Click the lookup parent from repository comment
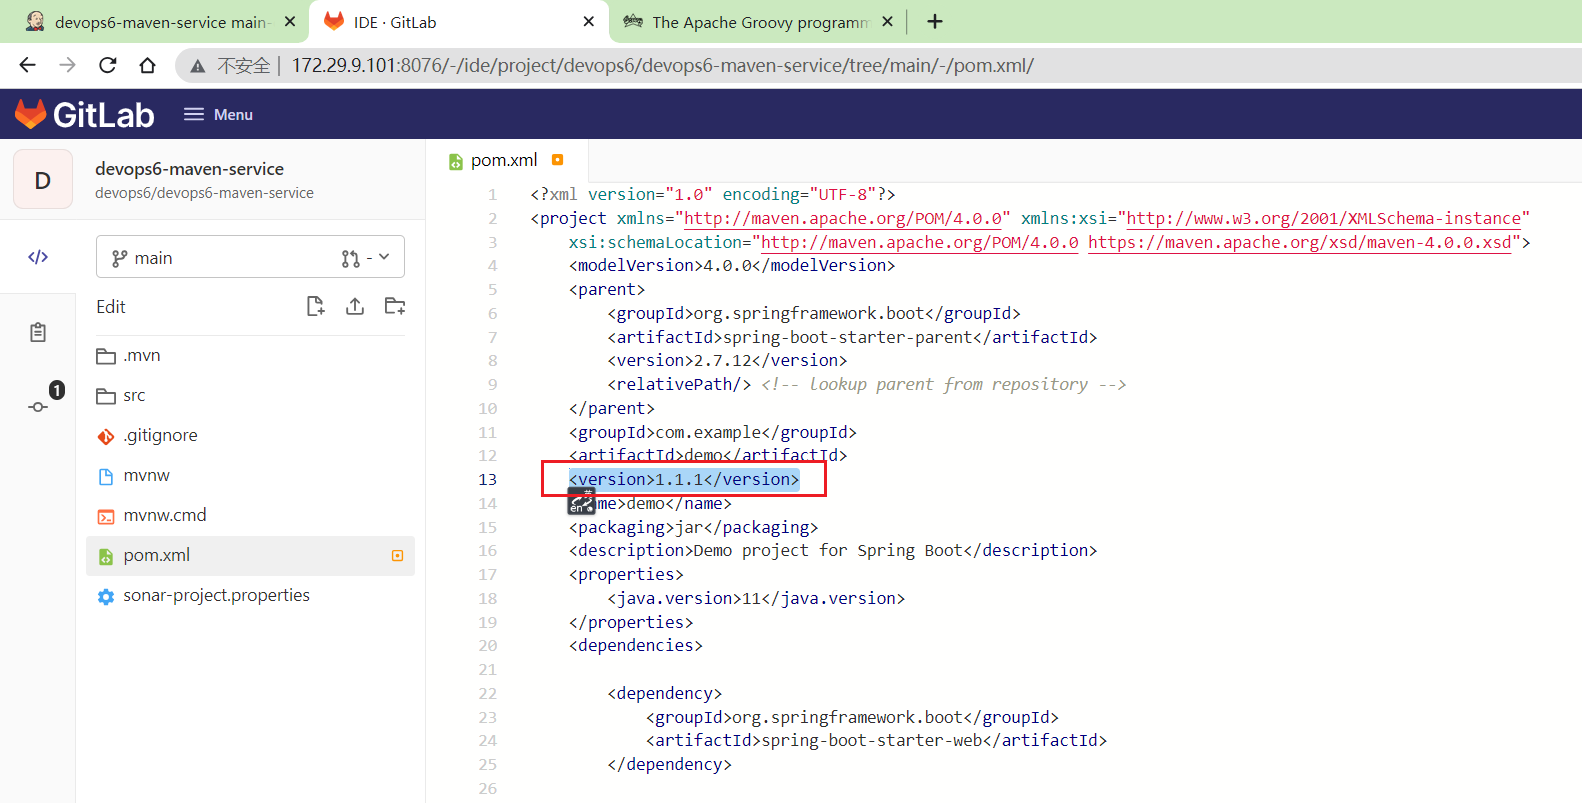Viewport: 1582px width, 803px height. pyautogui.click(x=944, y=384)
